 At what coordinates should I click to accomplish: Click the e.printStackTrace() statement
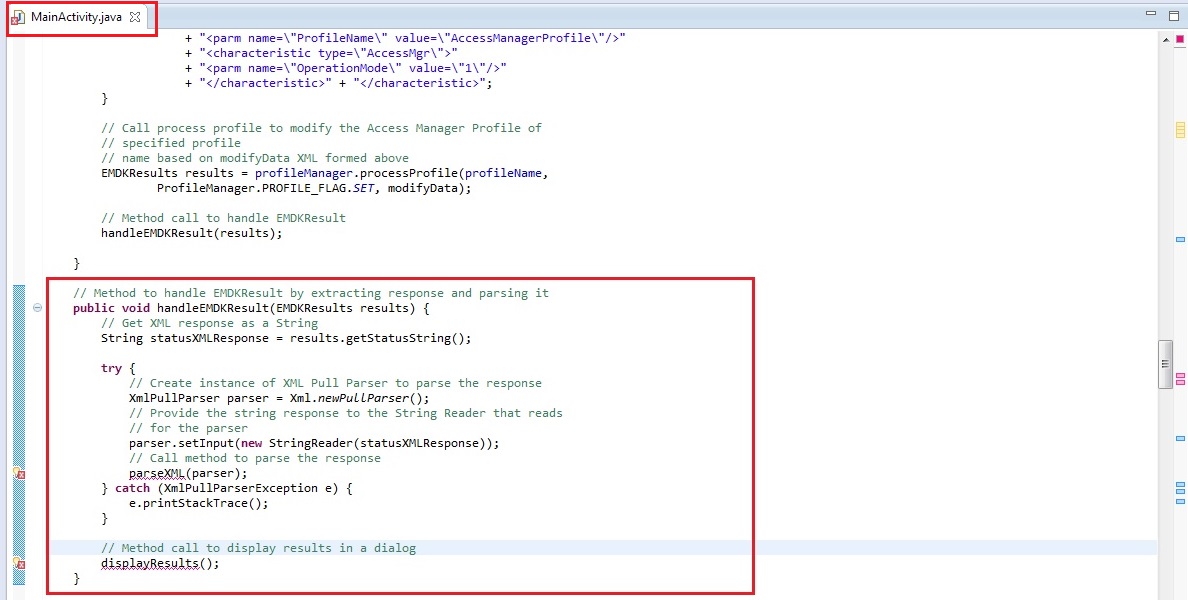click(x=199, y=503)
